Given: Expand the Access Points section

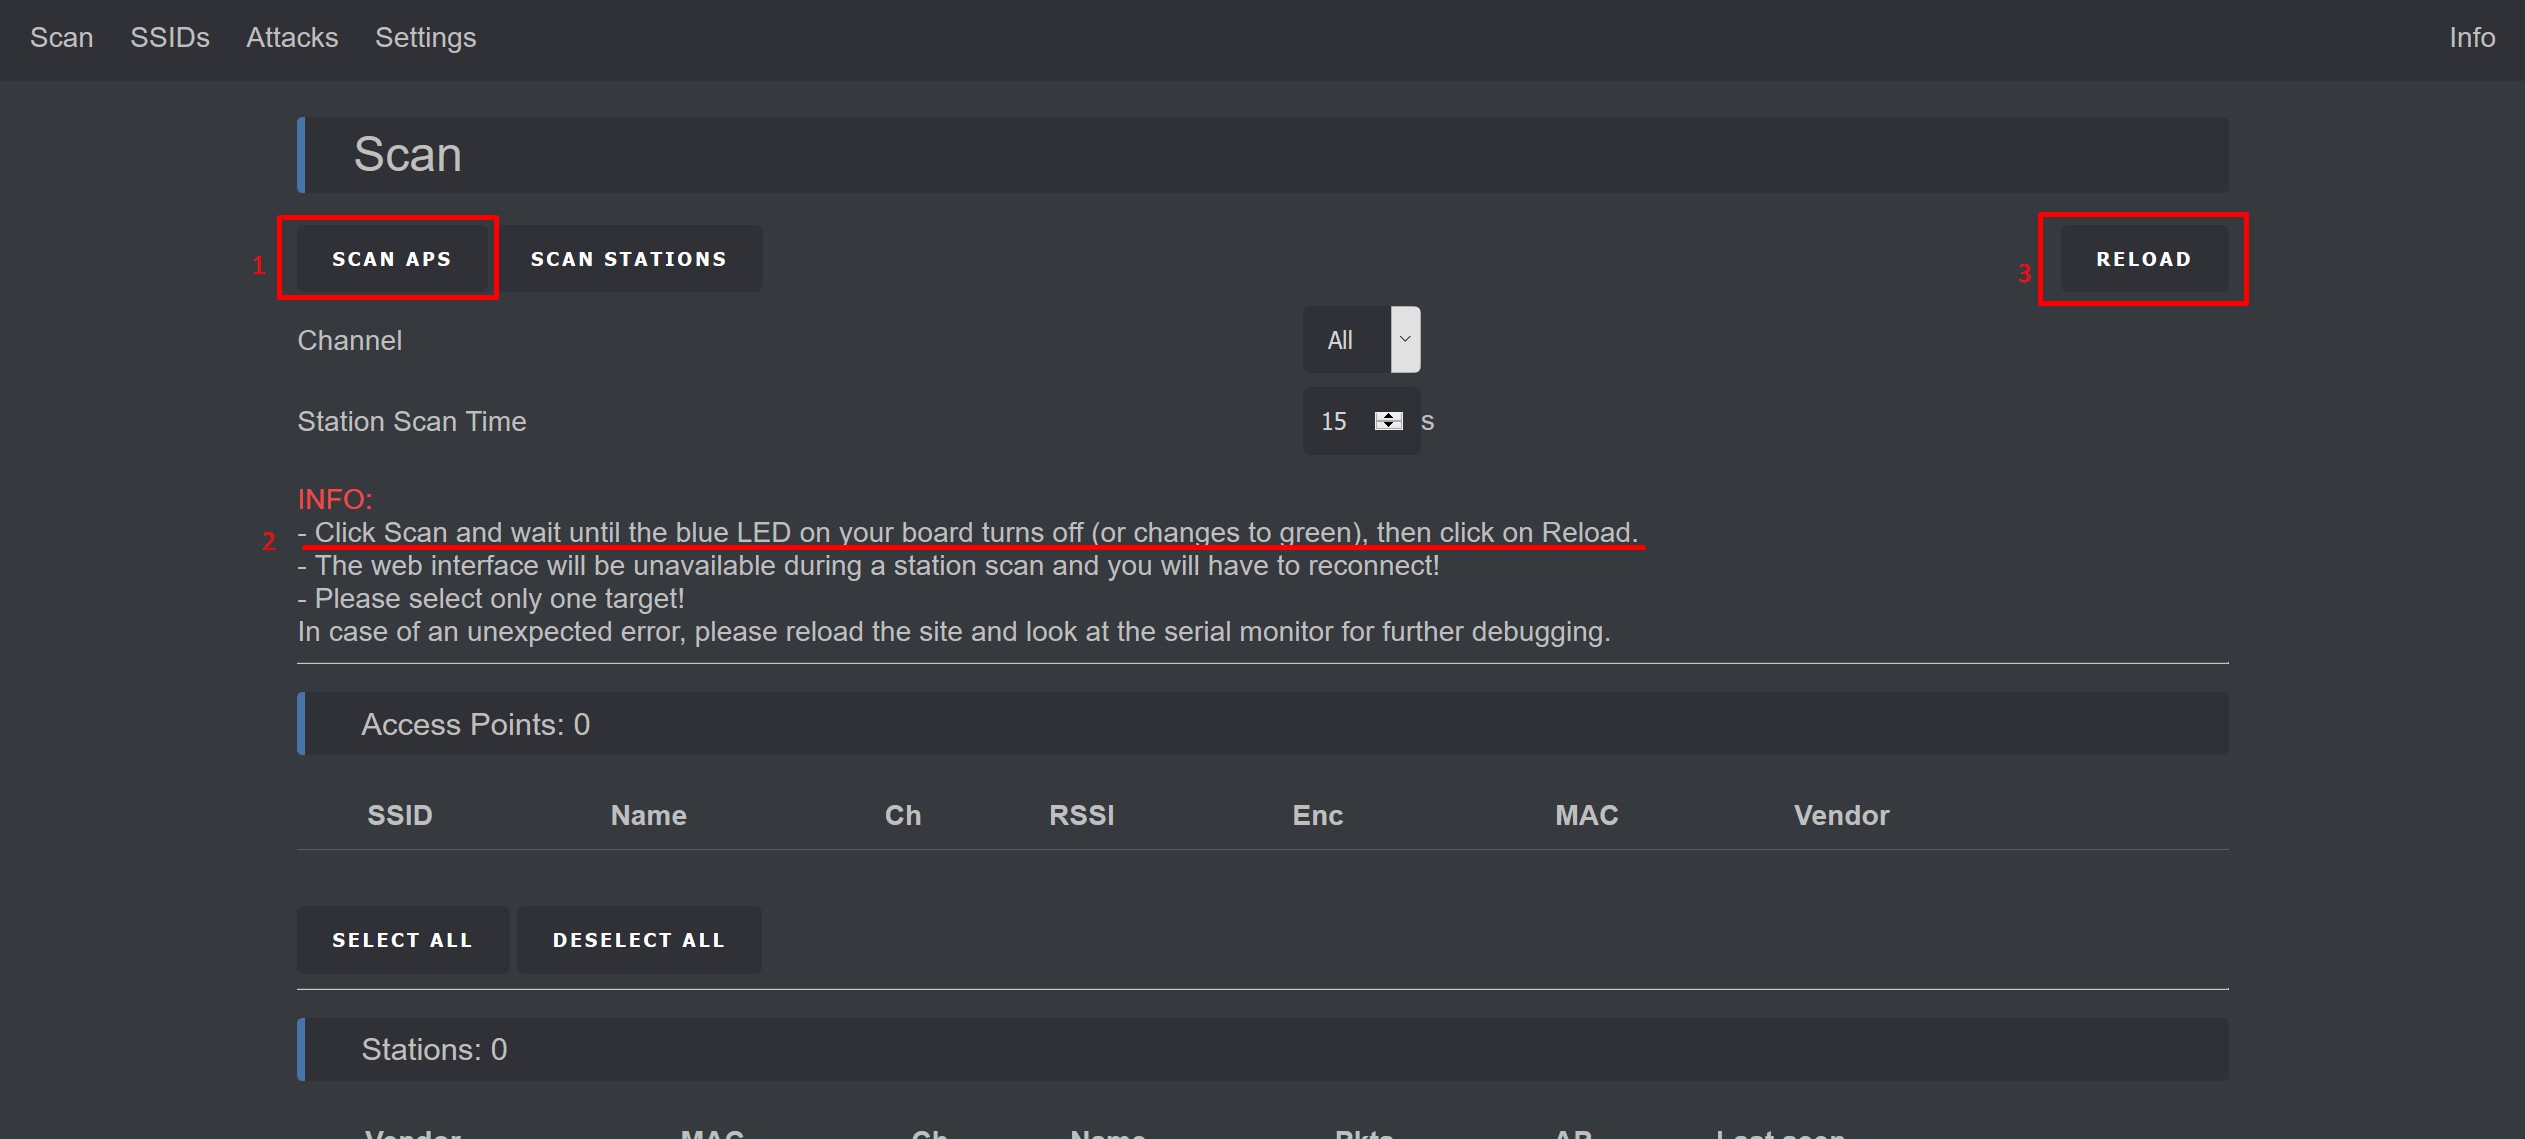Looking at the screenshot, I should (x=473, y=723).
